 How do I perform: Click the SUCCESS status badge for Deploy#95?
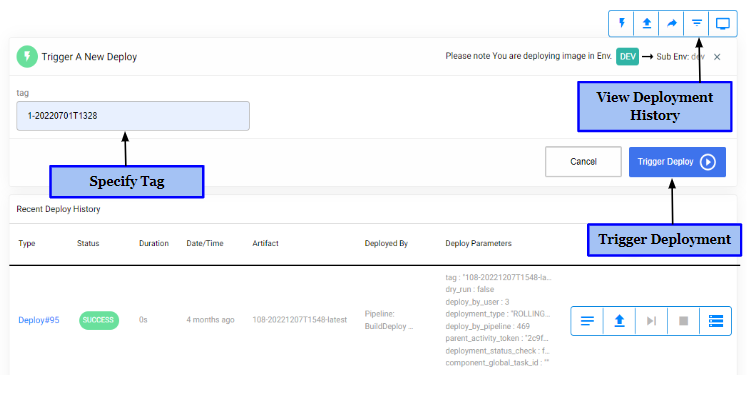[98, 320]
